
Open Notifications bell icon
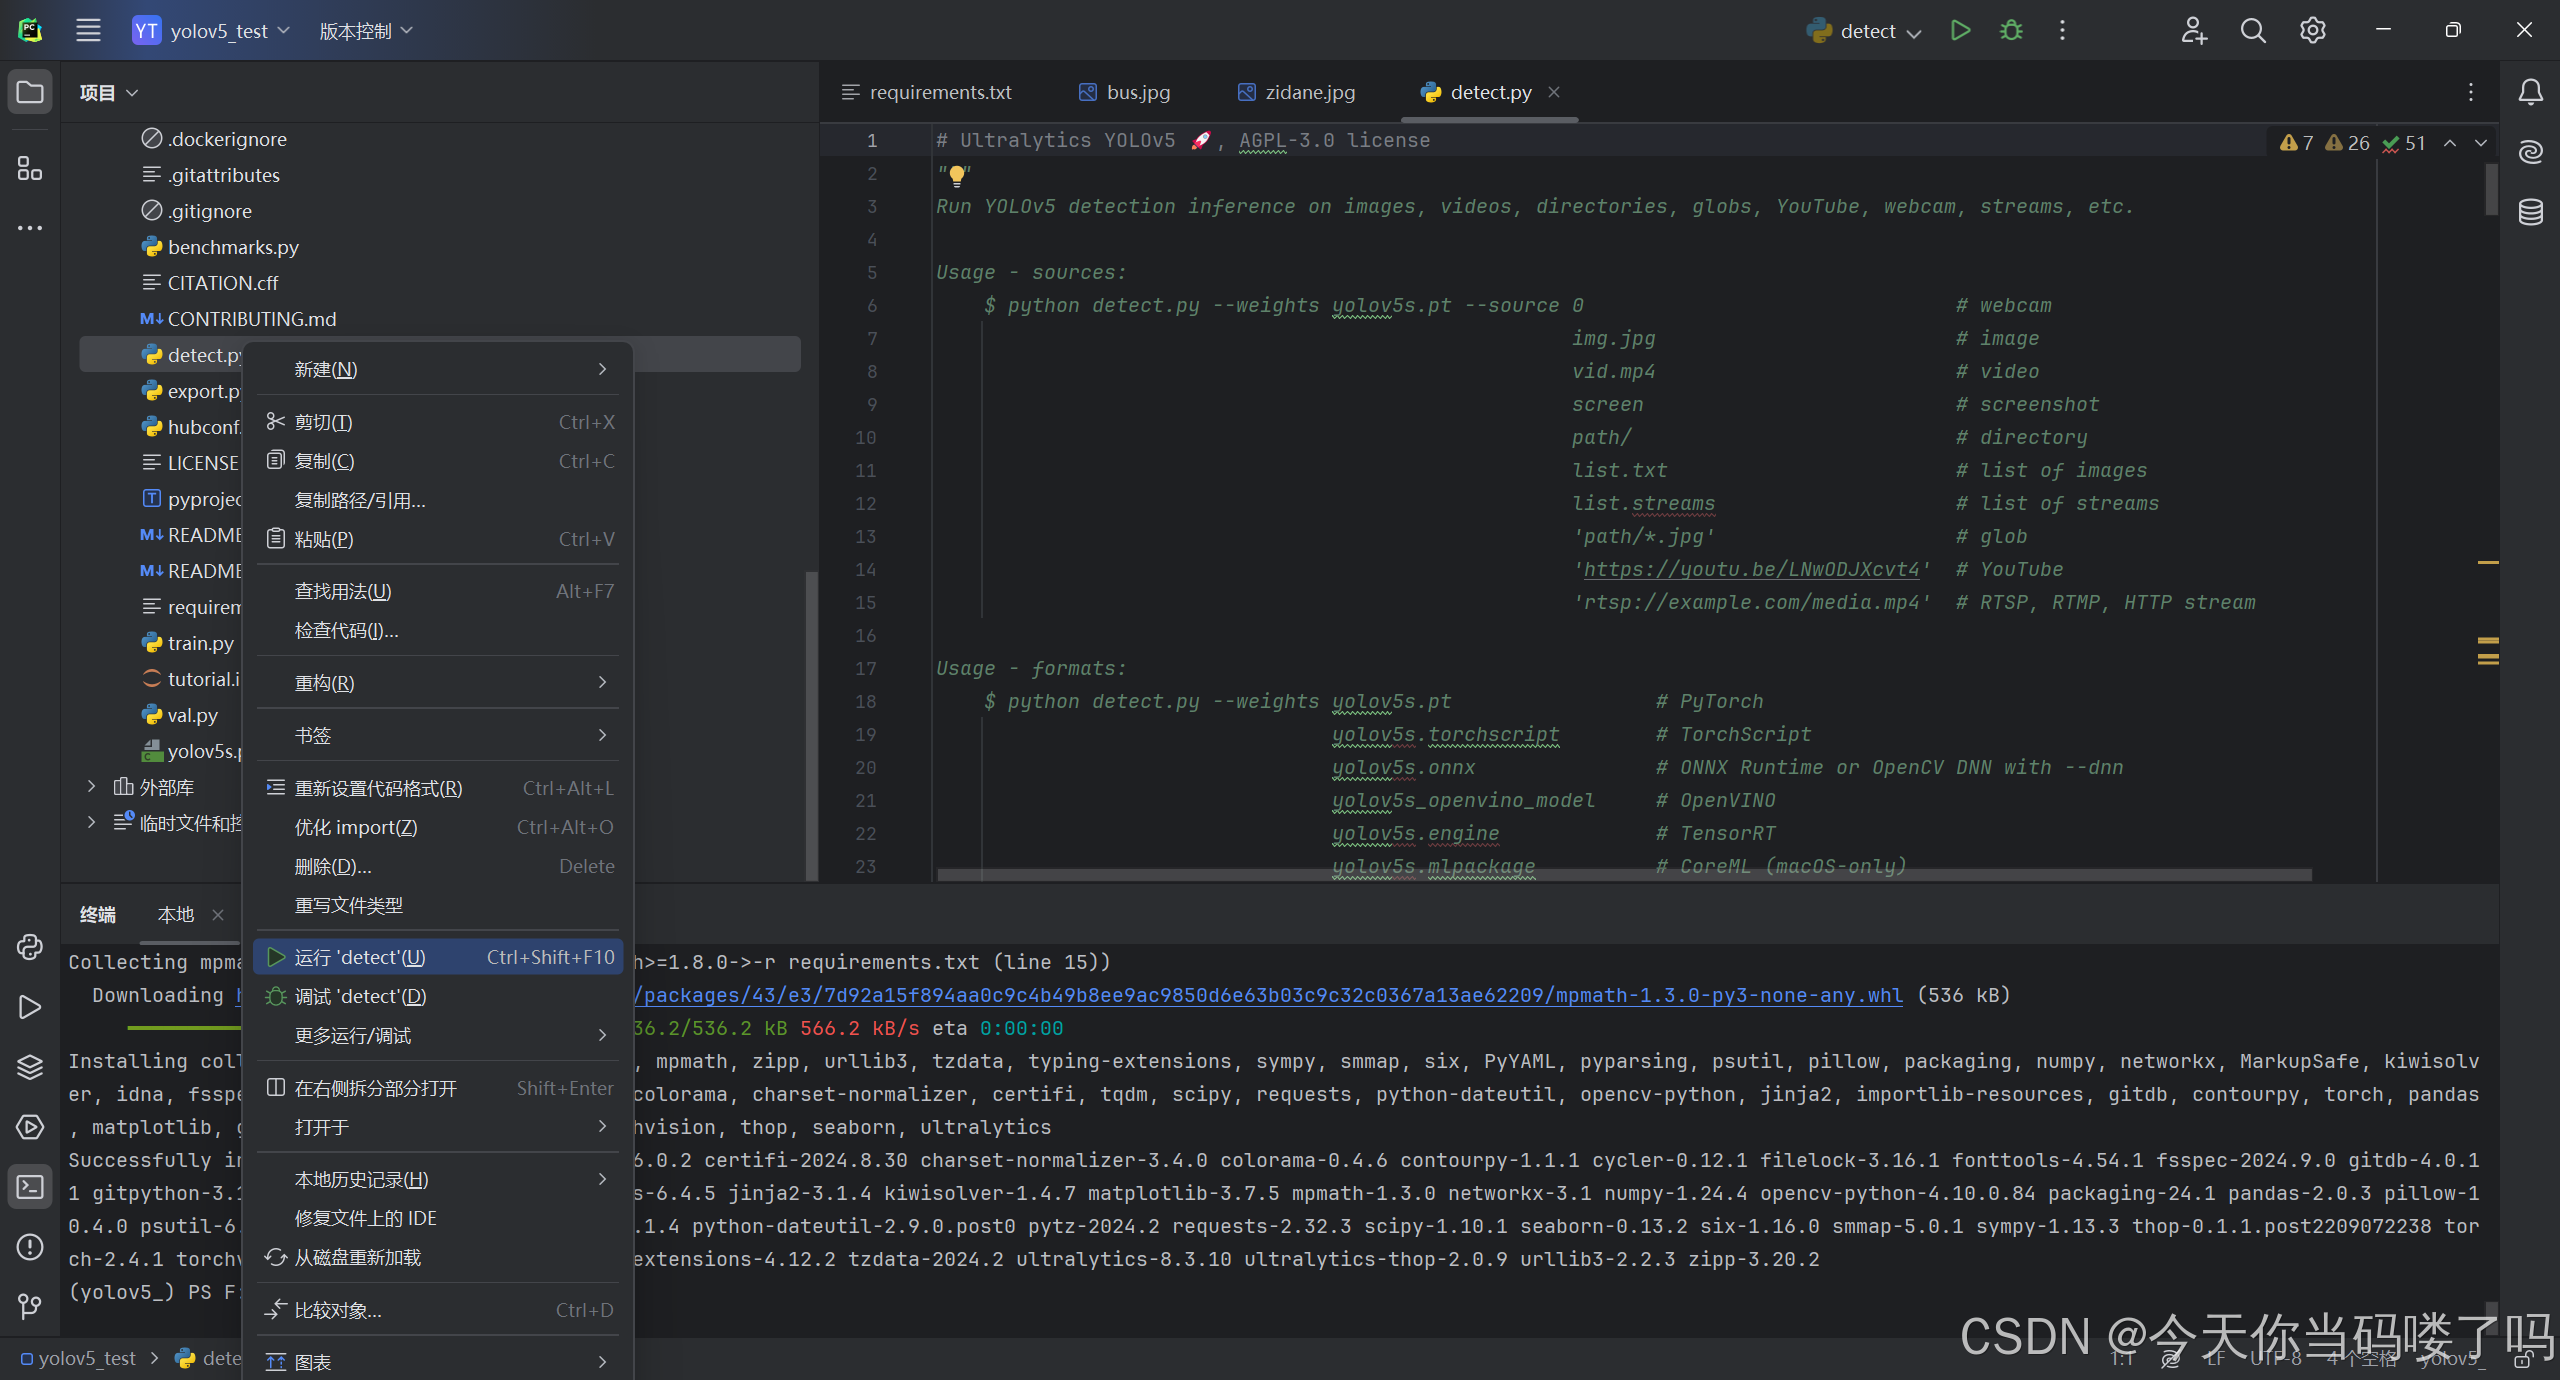2530,92
